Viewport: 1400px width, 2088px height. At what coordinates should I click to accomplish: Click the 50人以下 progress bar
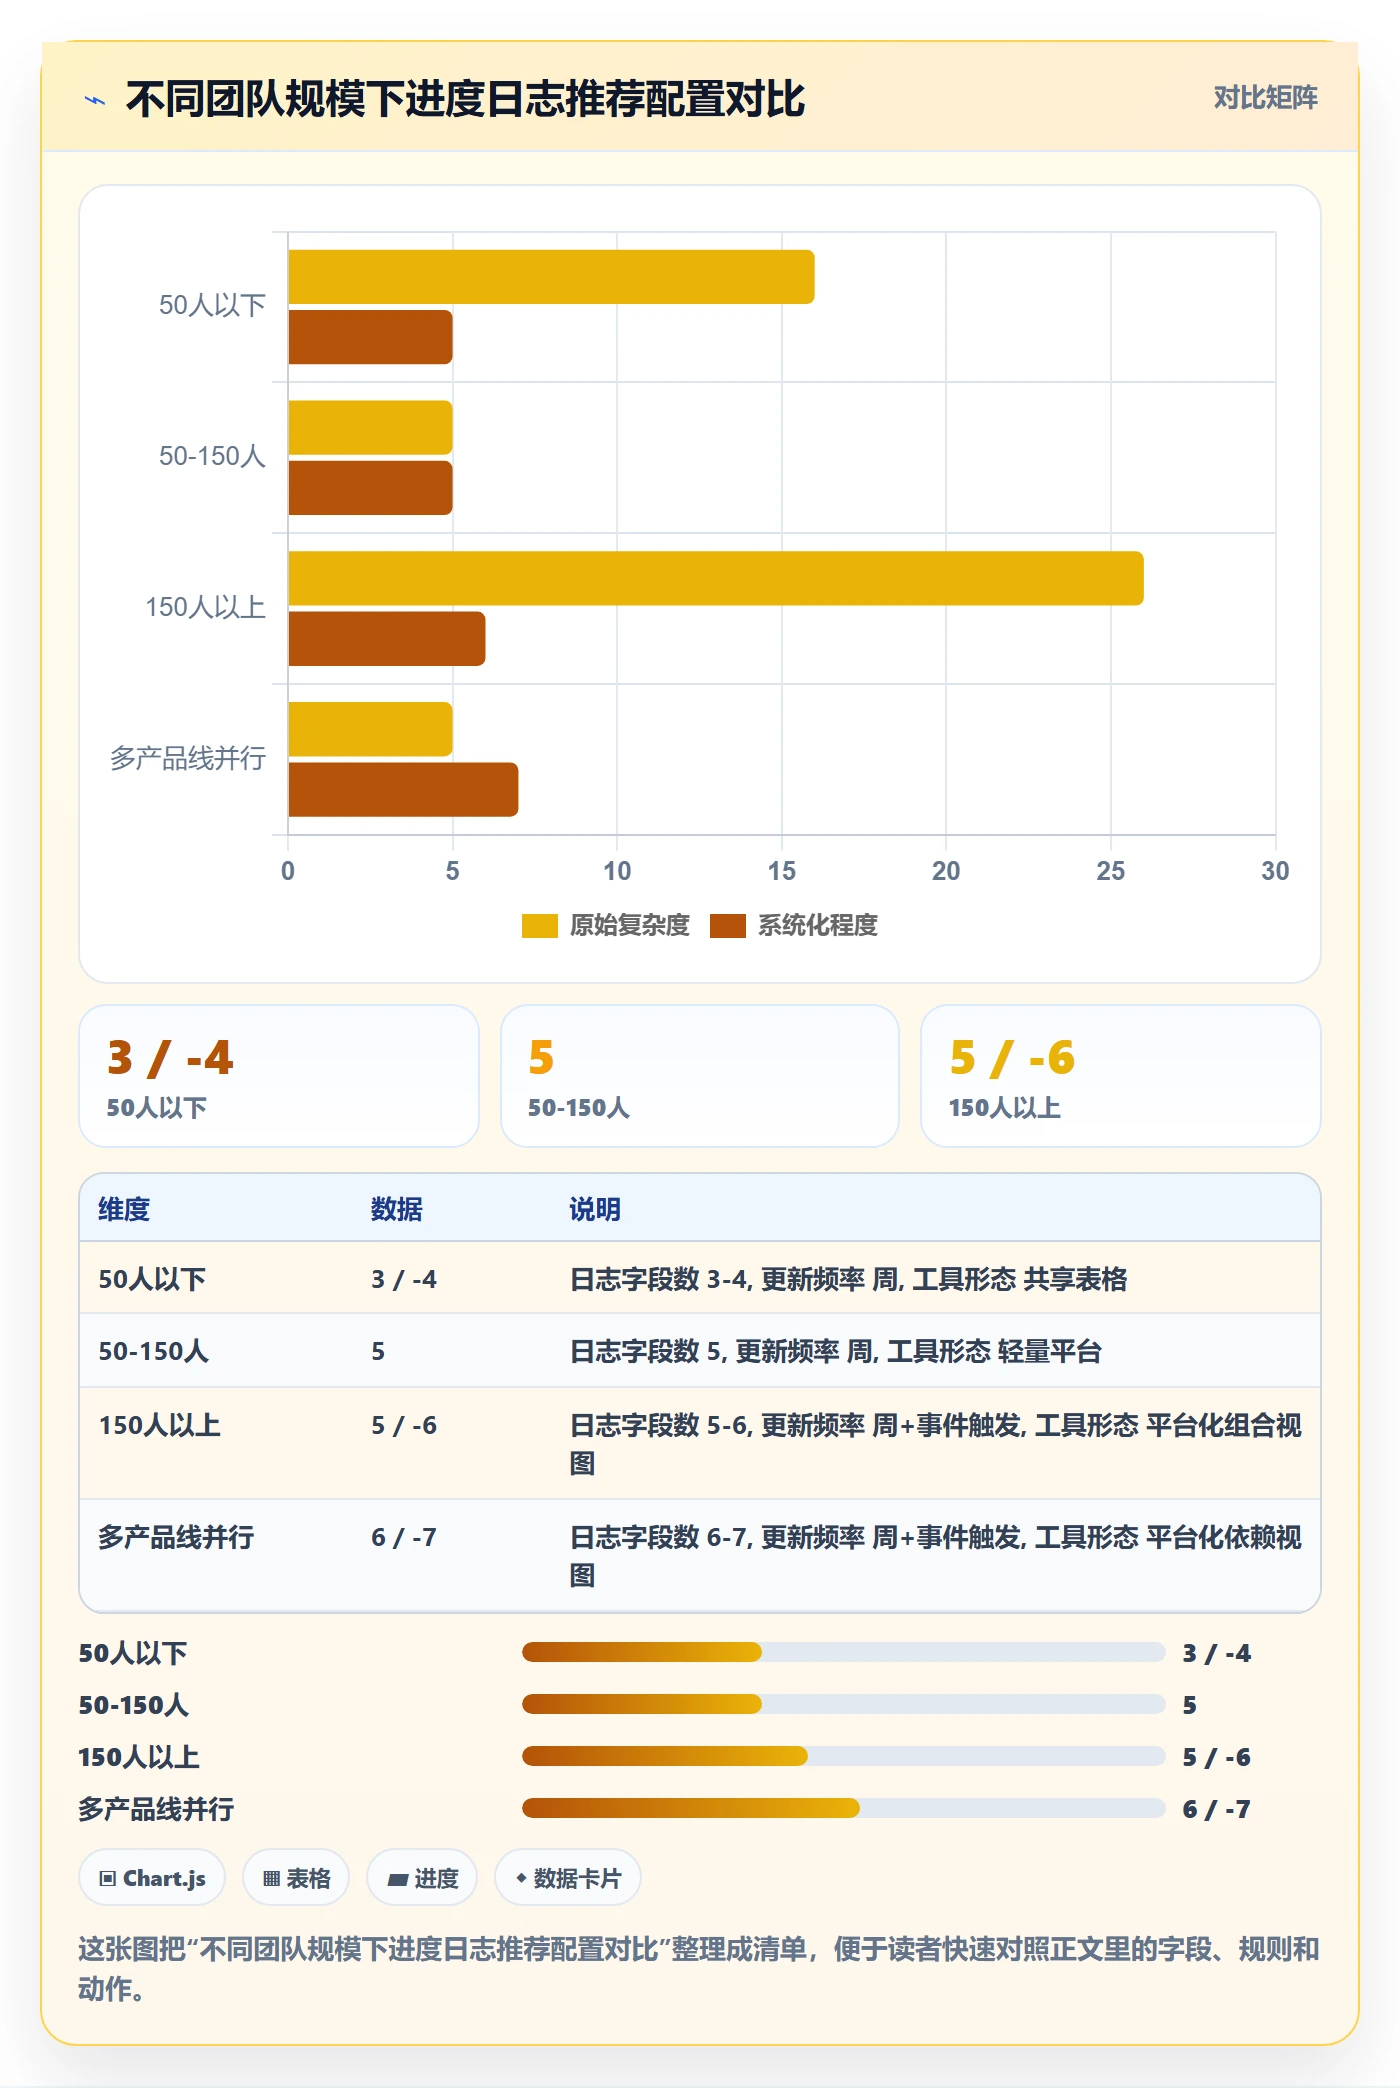point(843,1652)
